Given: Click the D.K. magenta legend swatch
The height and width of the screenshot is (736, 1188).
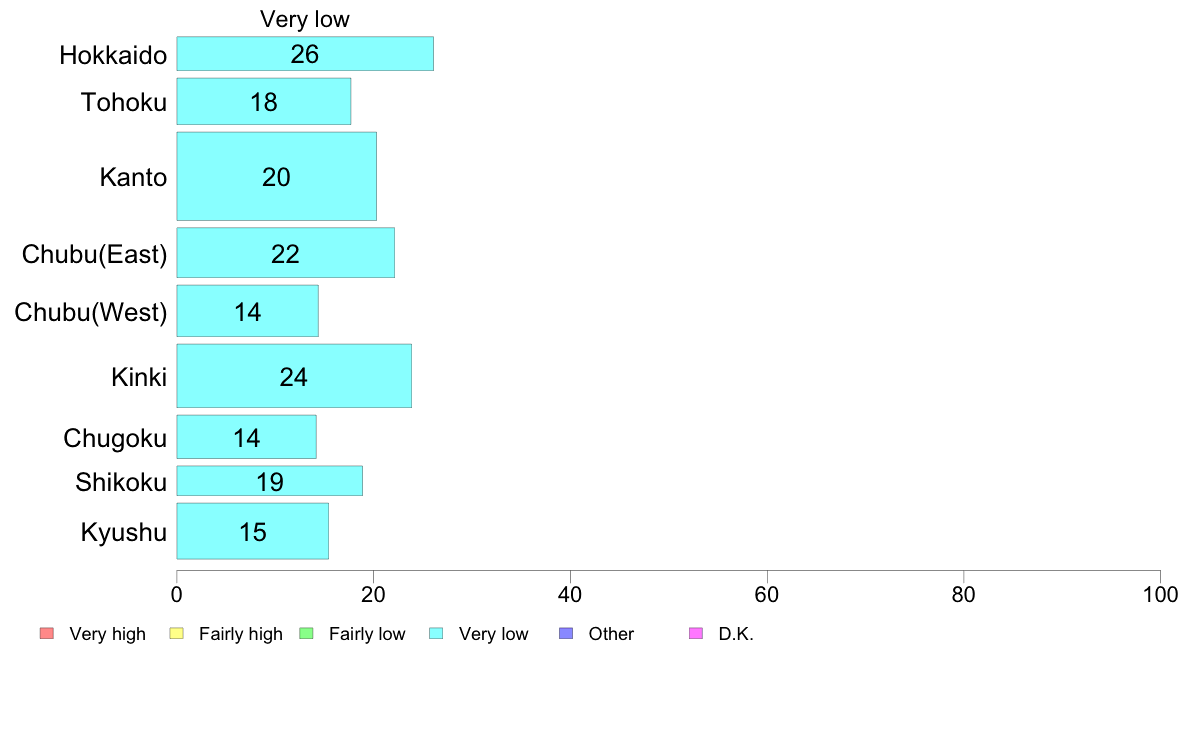Looking at the screenshot, I should click(696, 633).
